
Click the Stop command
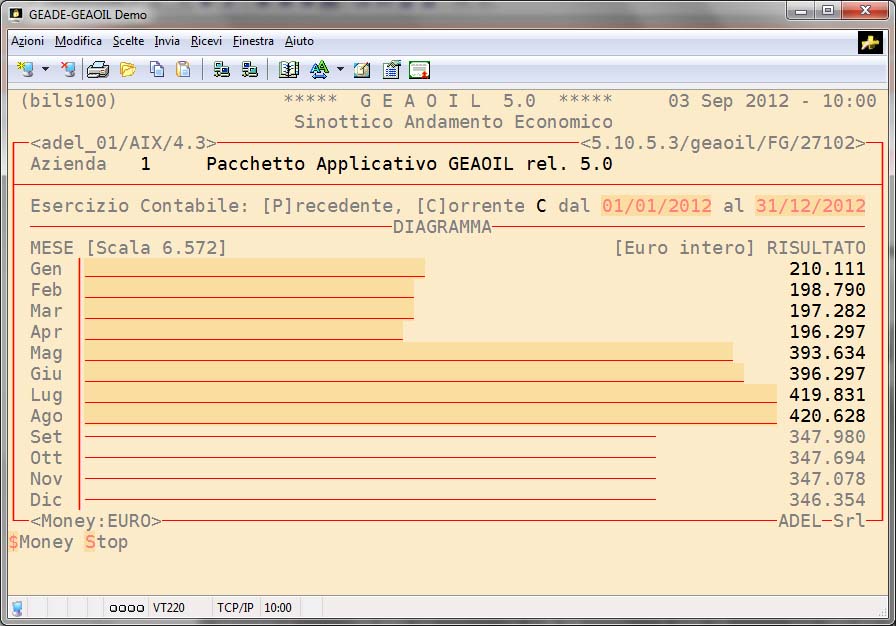(106, 542)
